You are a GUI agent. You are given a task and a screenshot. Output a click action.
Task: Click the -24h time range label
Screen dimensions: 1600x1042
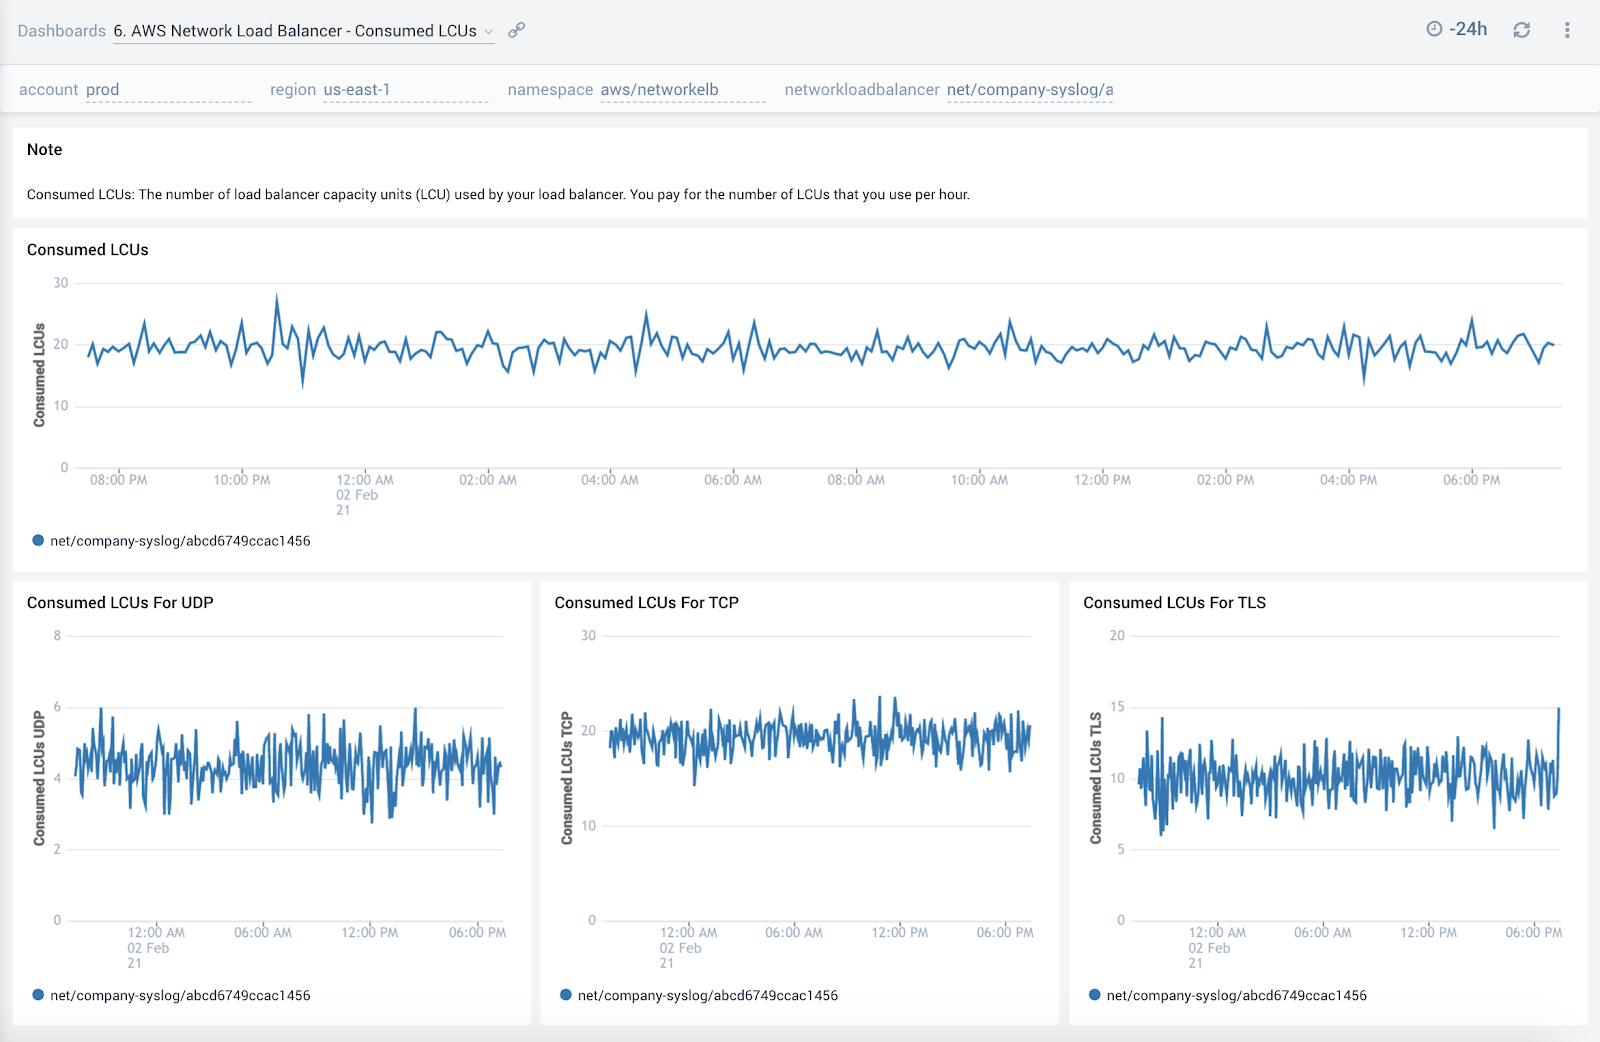point(1466,29)
